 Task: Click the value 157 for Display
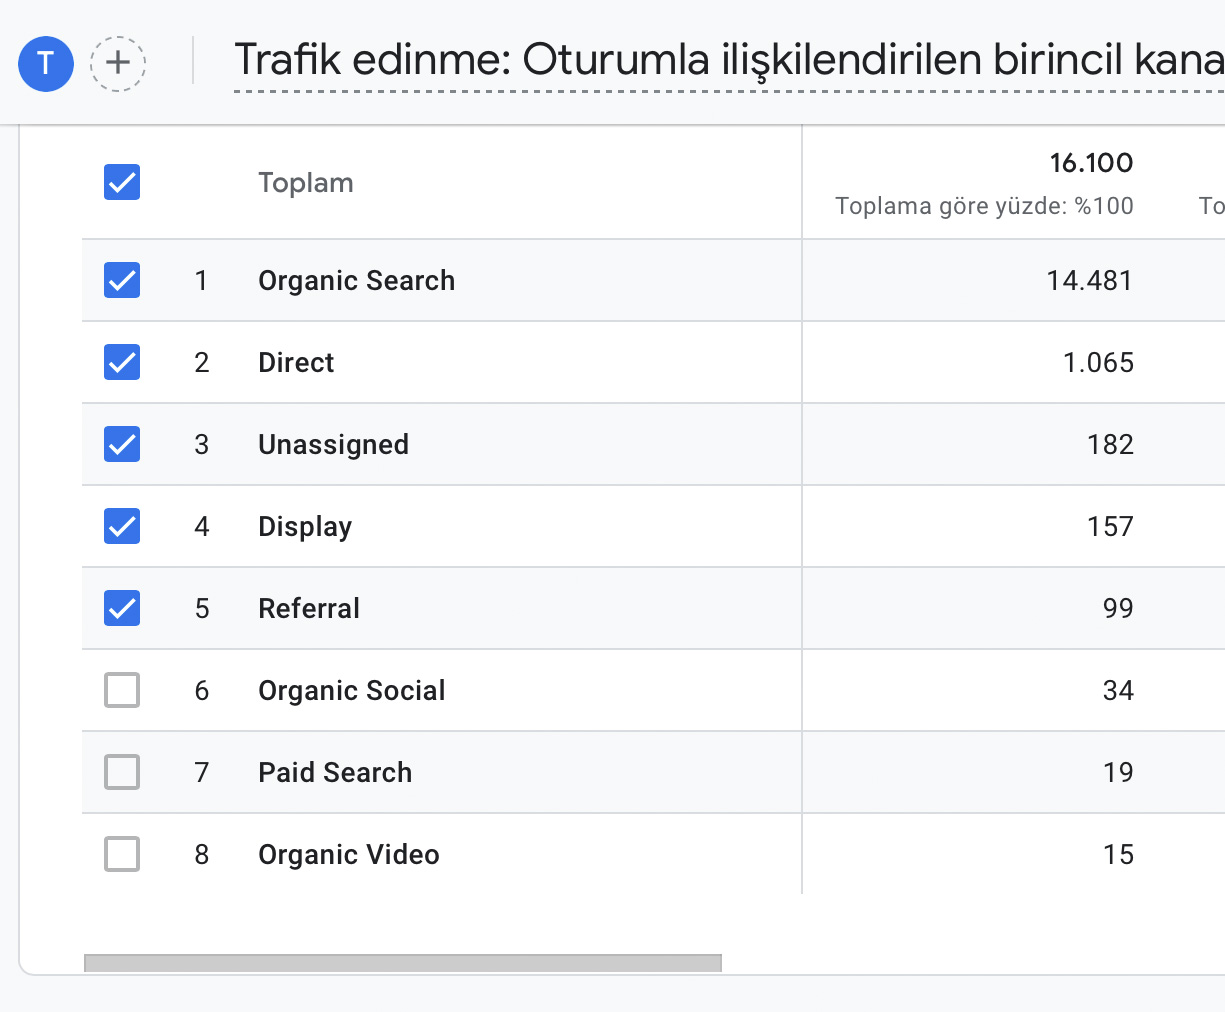click(1110, 527)
